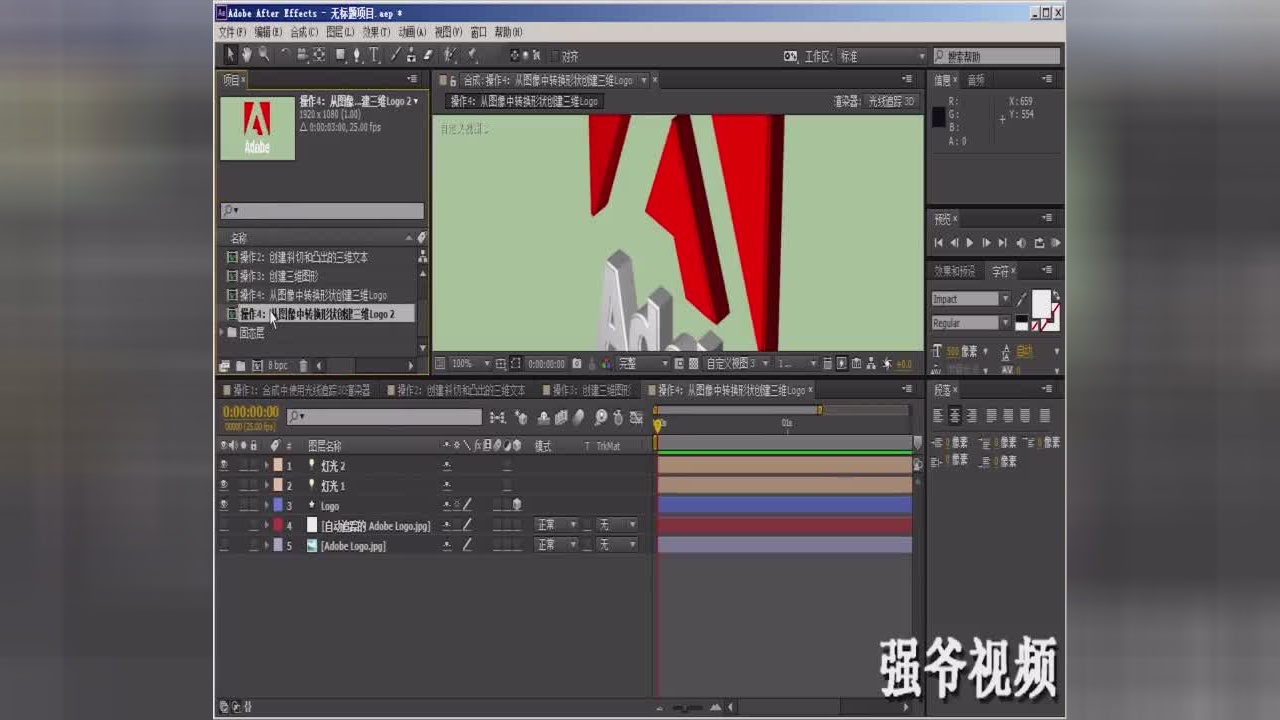Expand the 灯光 2 layer properties
The width and height of the screenshot is (1280, 720).
[267, 465]
